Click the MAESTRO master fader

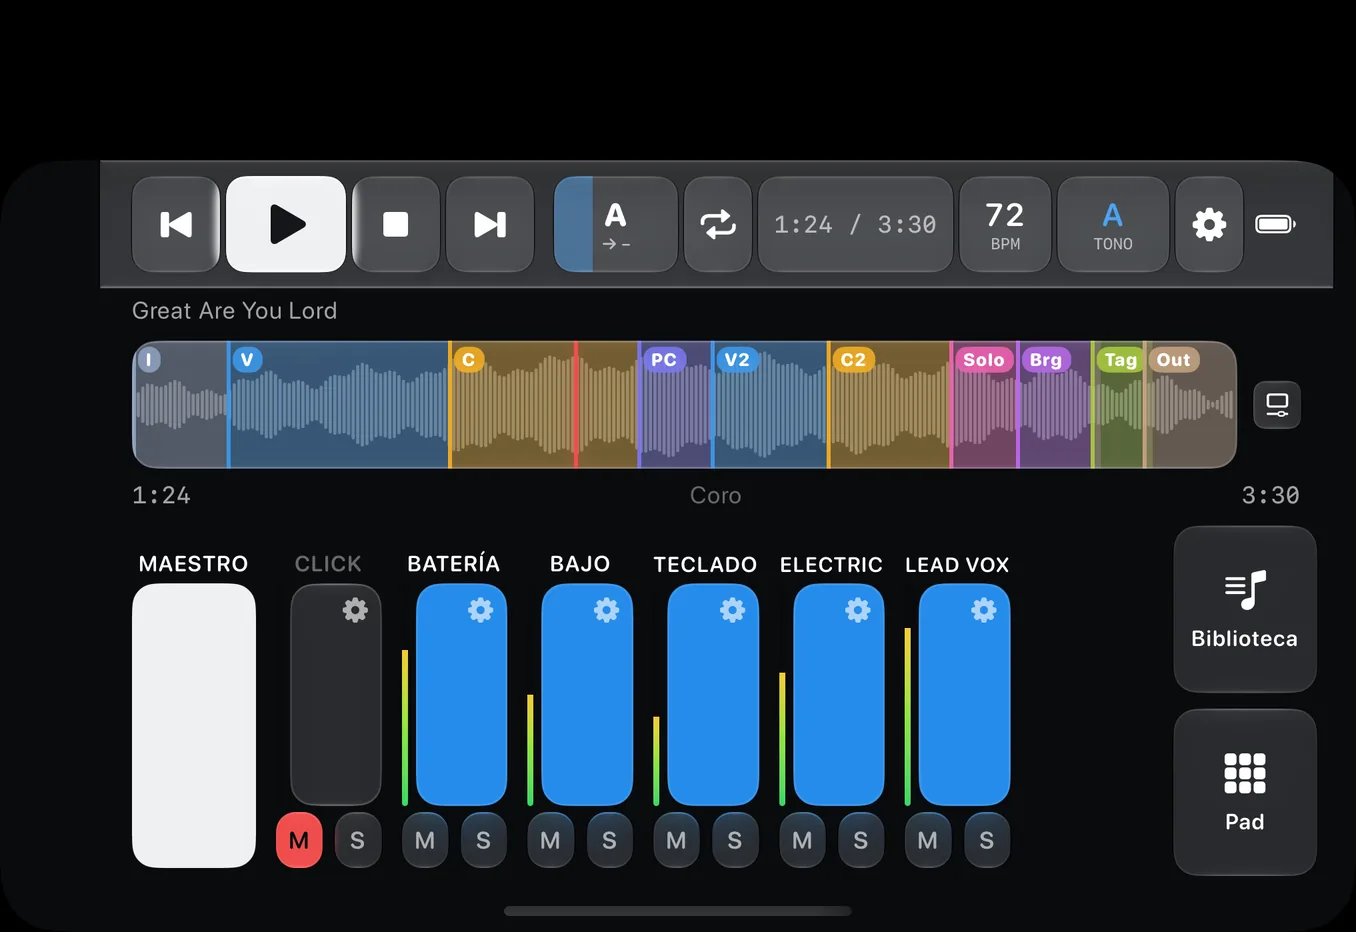[194, 725]
